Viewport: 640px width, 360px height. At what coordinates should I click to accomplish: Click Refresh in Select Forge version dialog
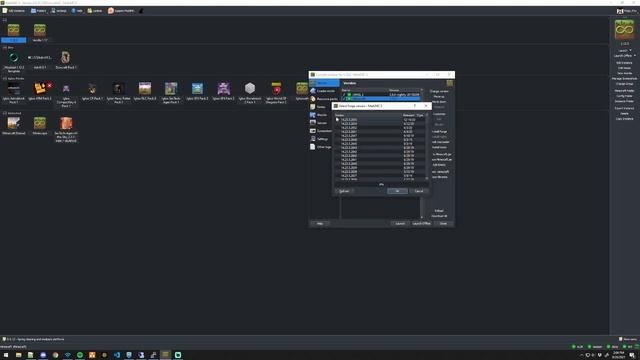pyautogui.click(x=344, y=191)
